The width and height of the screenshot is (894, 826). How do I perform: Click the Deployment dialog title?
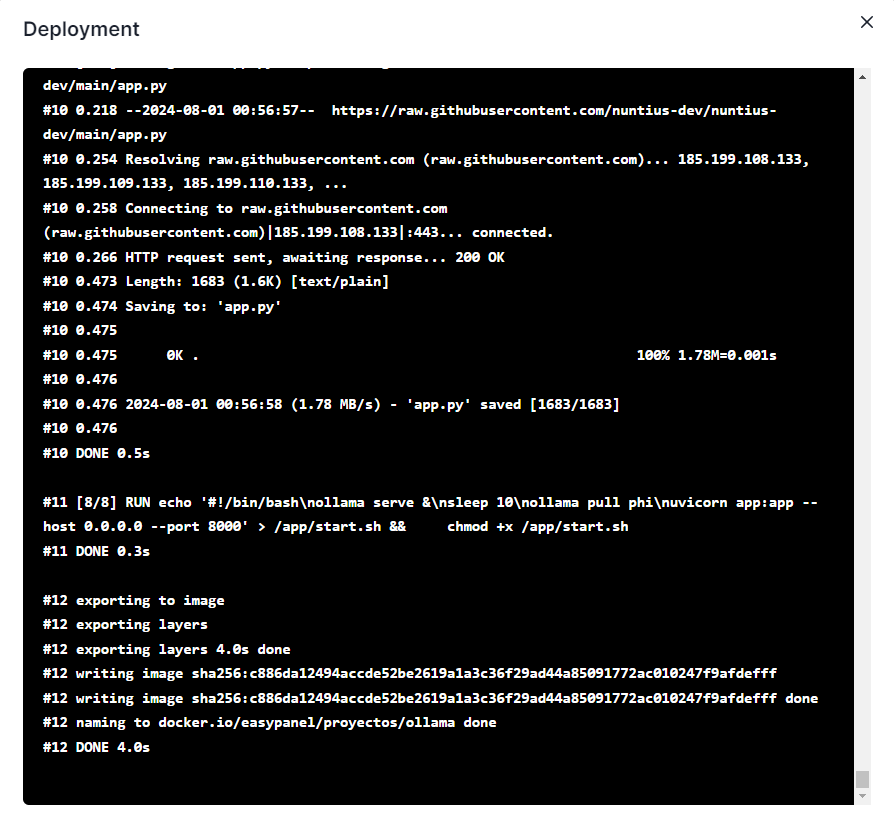(x=81, y=29)
